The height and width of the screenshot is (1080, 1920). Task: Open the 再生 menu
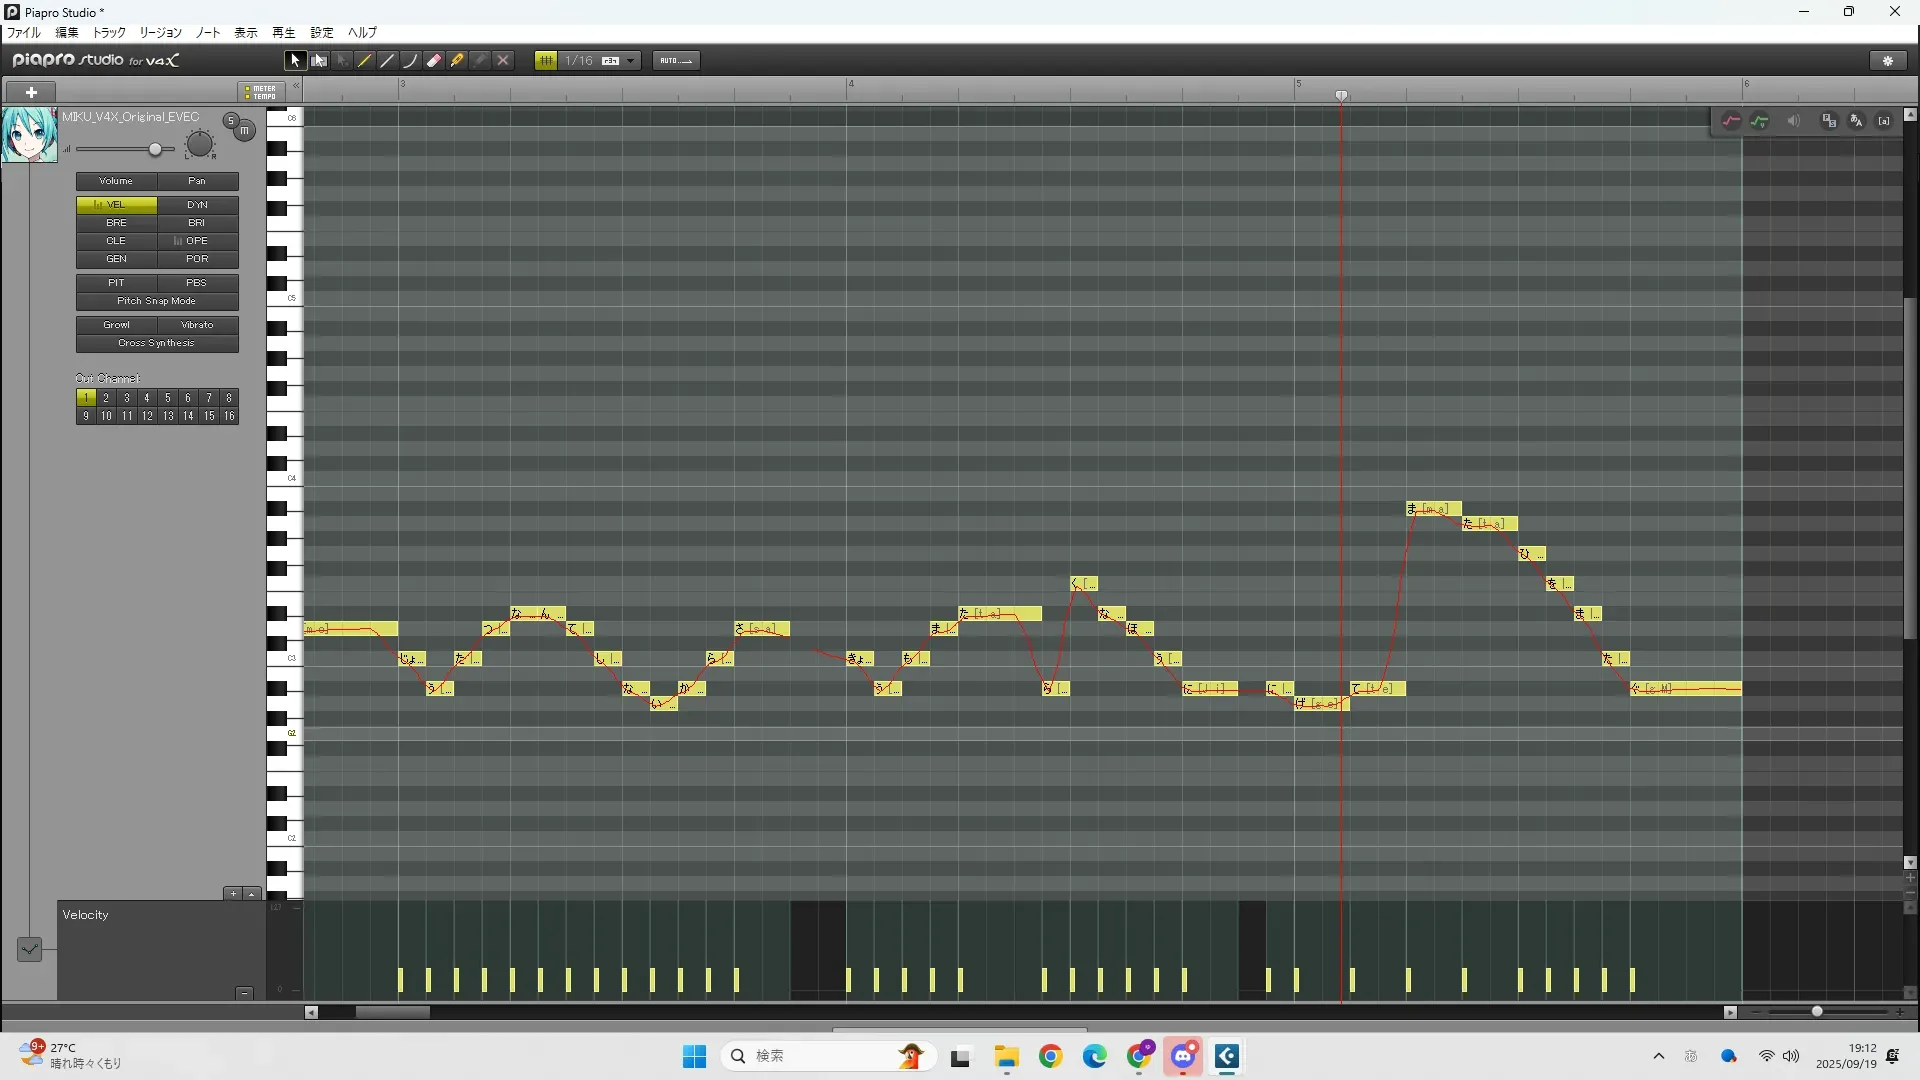(x=284, y=33)
